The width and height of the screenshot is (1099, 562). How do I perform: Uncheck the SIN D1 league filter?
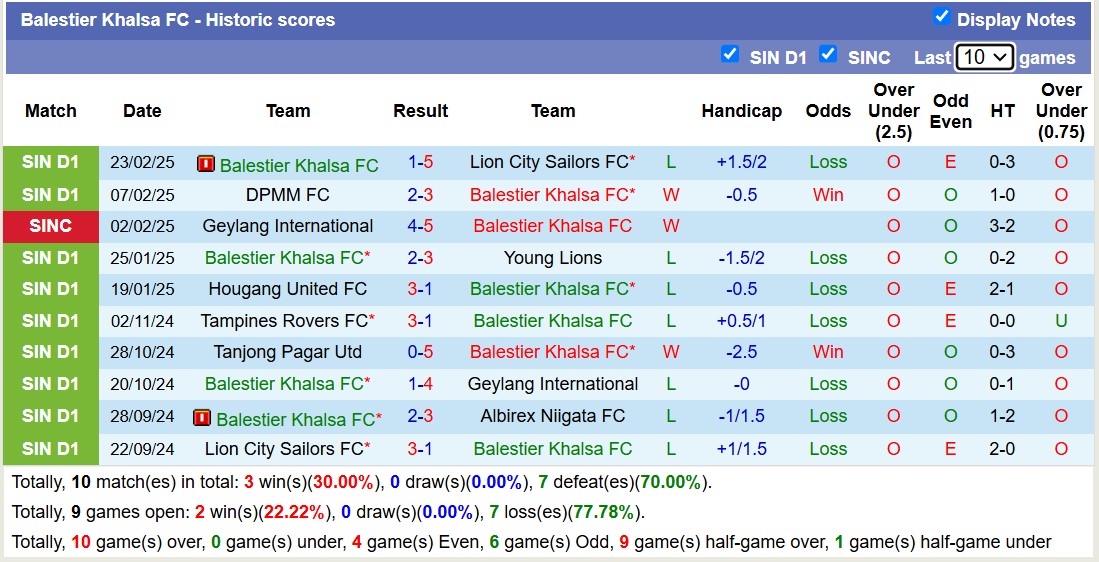pos(730,54)
